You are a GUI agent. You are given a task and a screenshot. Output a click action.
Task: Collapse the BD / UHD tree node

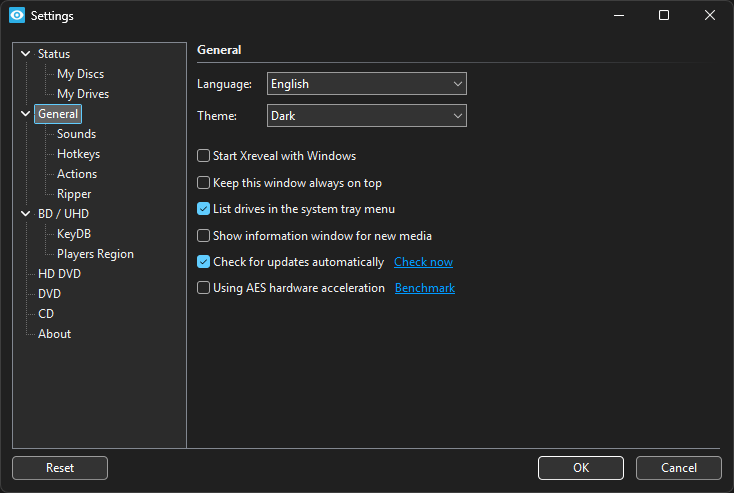[26, 214]
